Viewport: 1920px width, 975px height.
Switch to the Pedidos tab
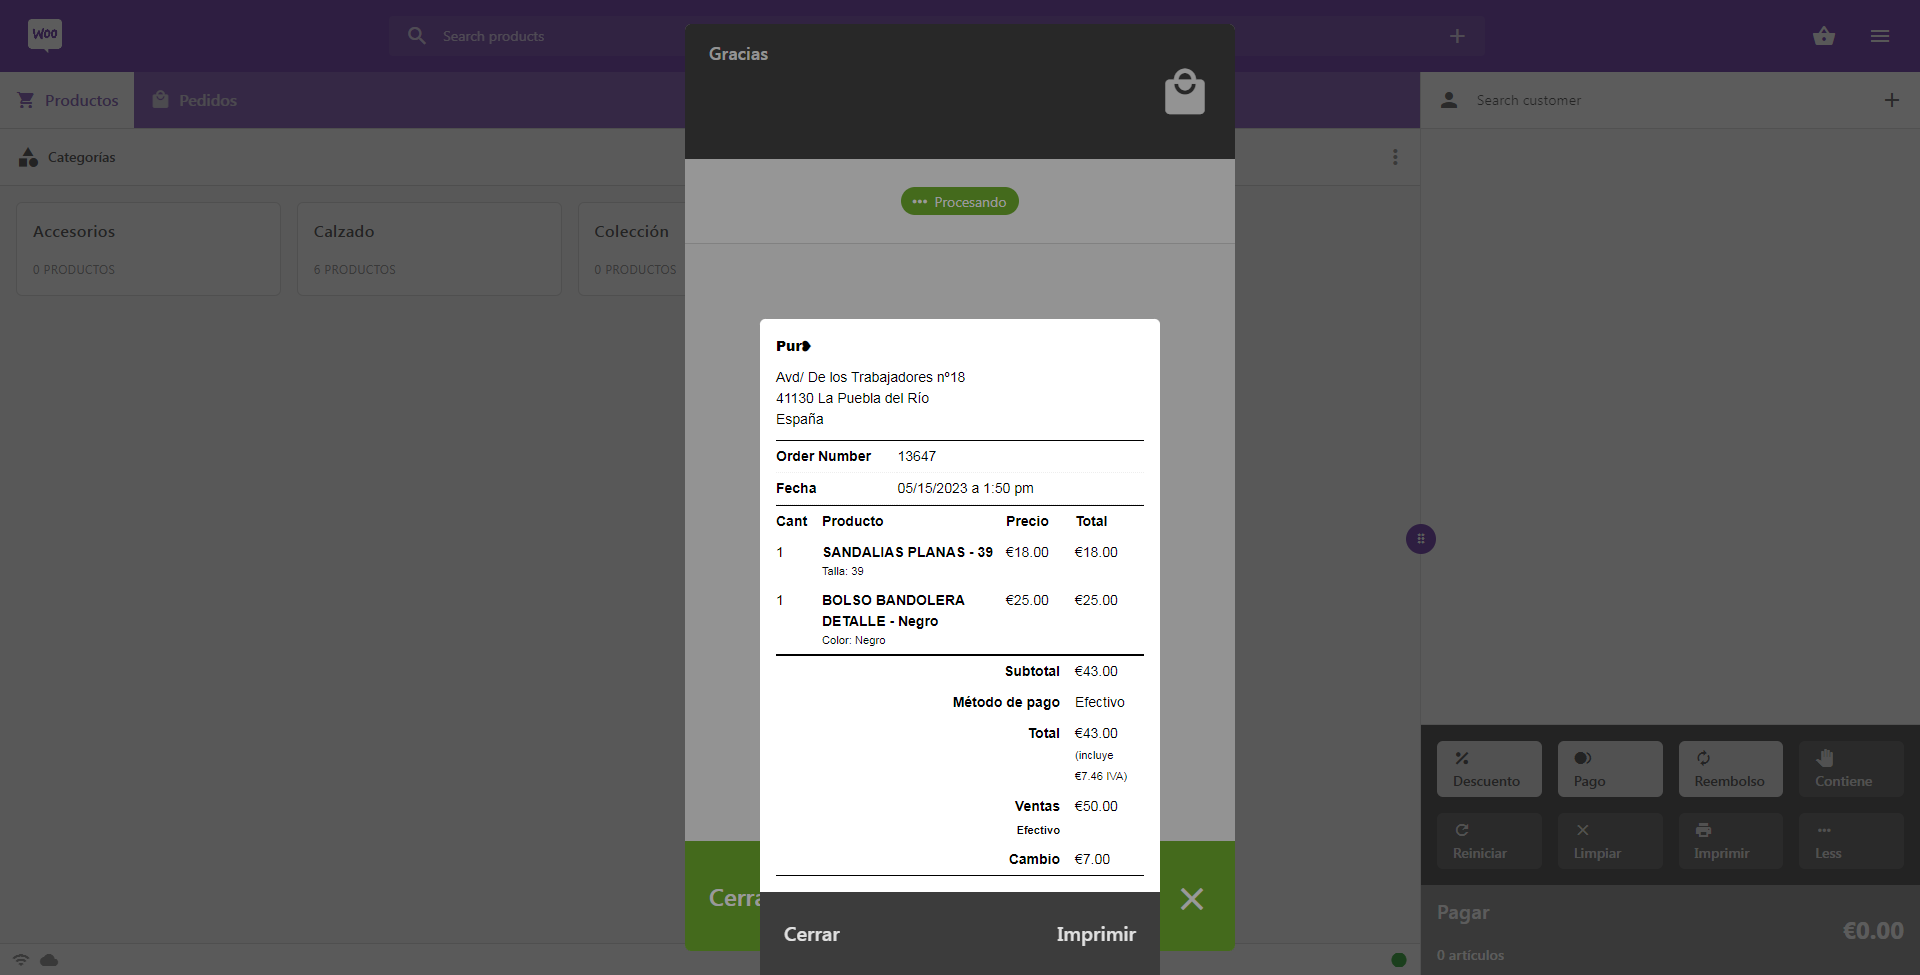[x=195, y=100]
